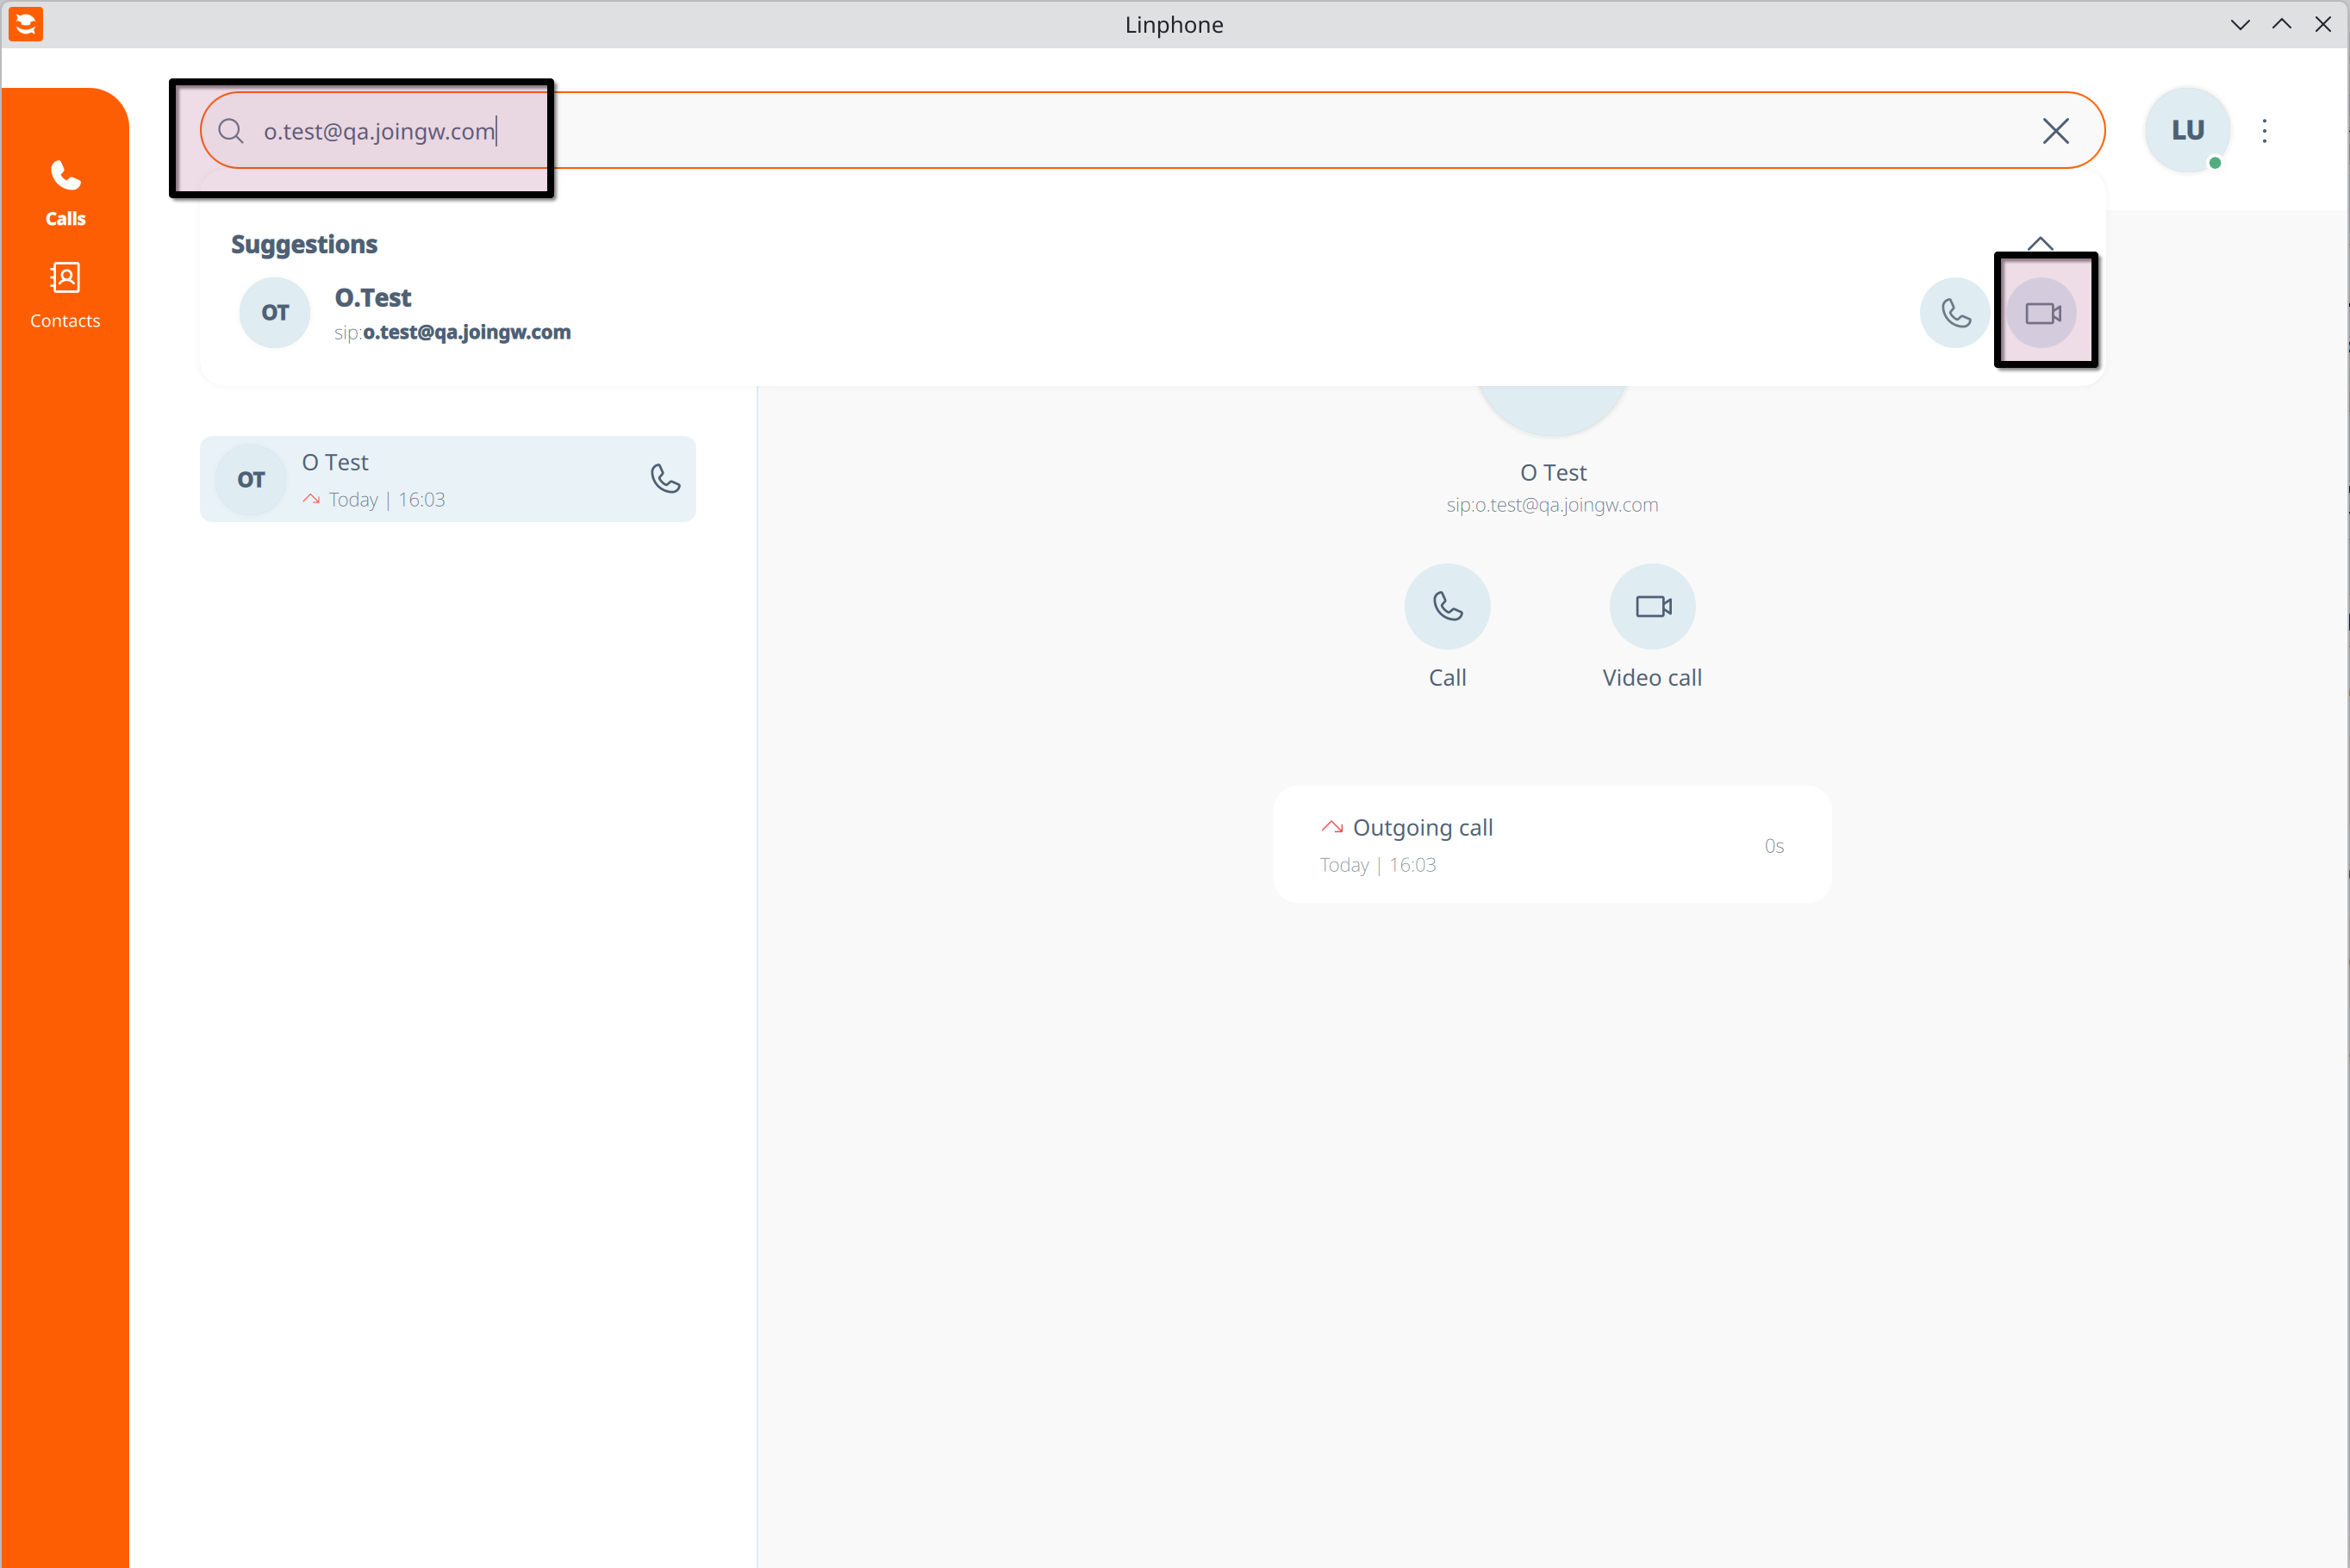Click the Linphone logo in title bar
The width and height of the screenshot is (2350, 1568).
pyautogui.click(x=26, y=24)
